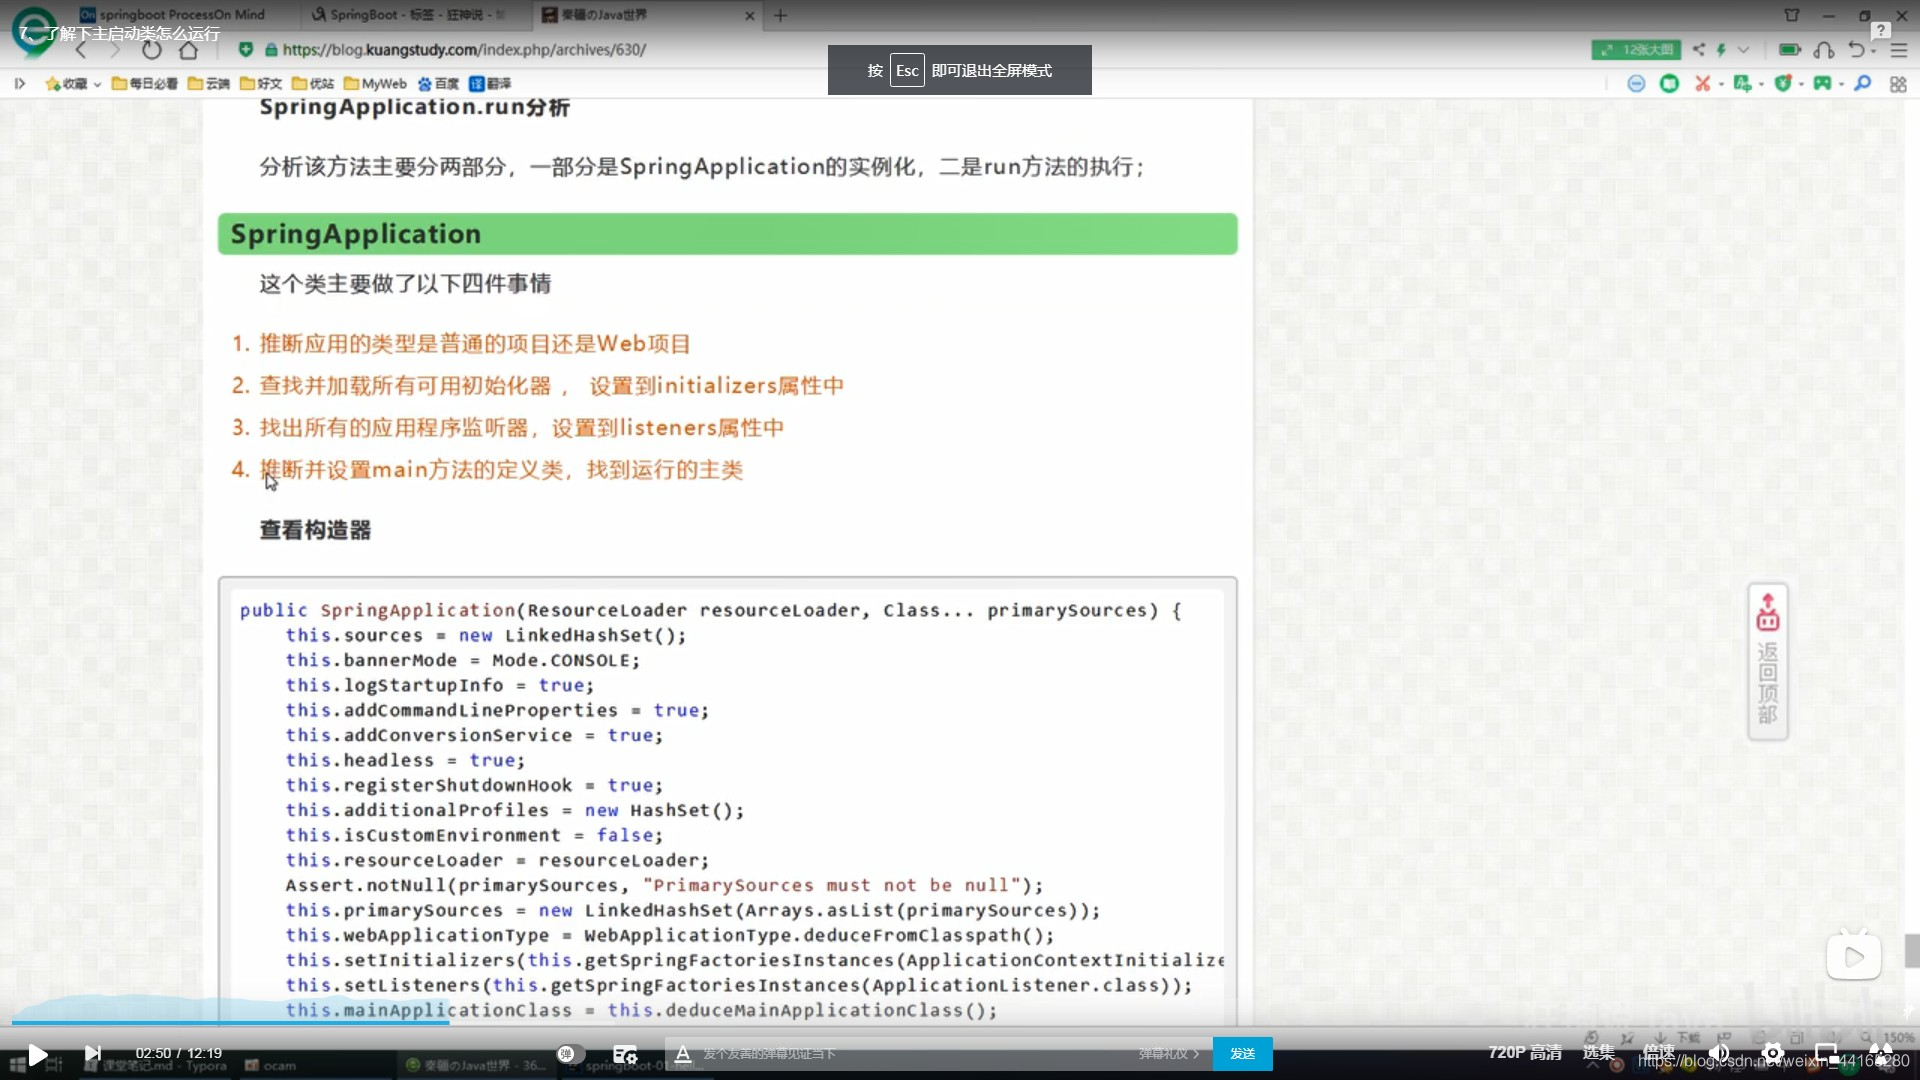Click the browser home icon
The width and height of the screenshot is (1920, 1080).
[188, 50]
